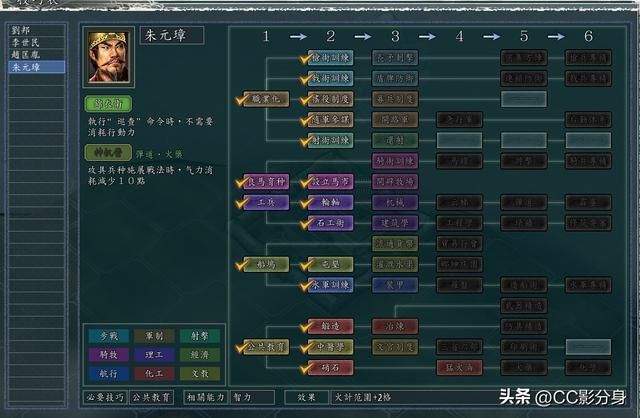Select the 水軍訓練 tech node
640x418 pixels.
(x=330, y=285)
